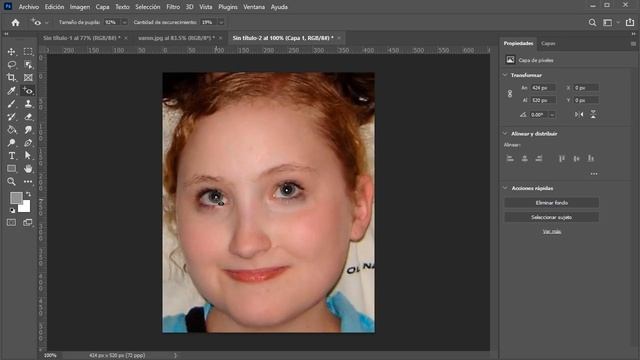This screenshot has height=360, width=640.
Task: Toggle the width-height link constraint
Action: click(x=510, y=94)
